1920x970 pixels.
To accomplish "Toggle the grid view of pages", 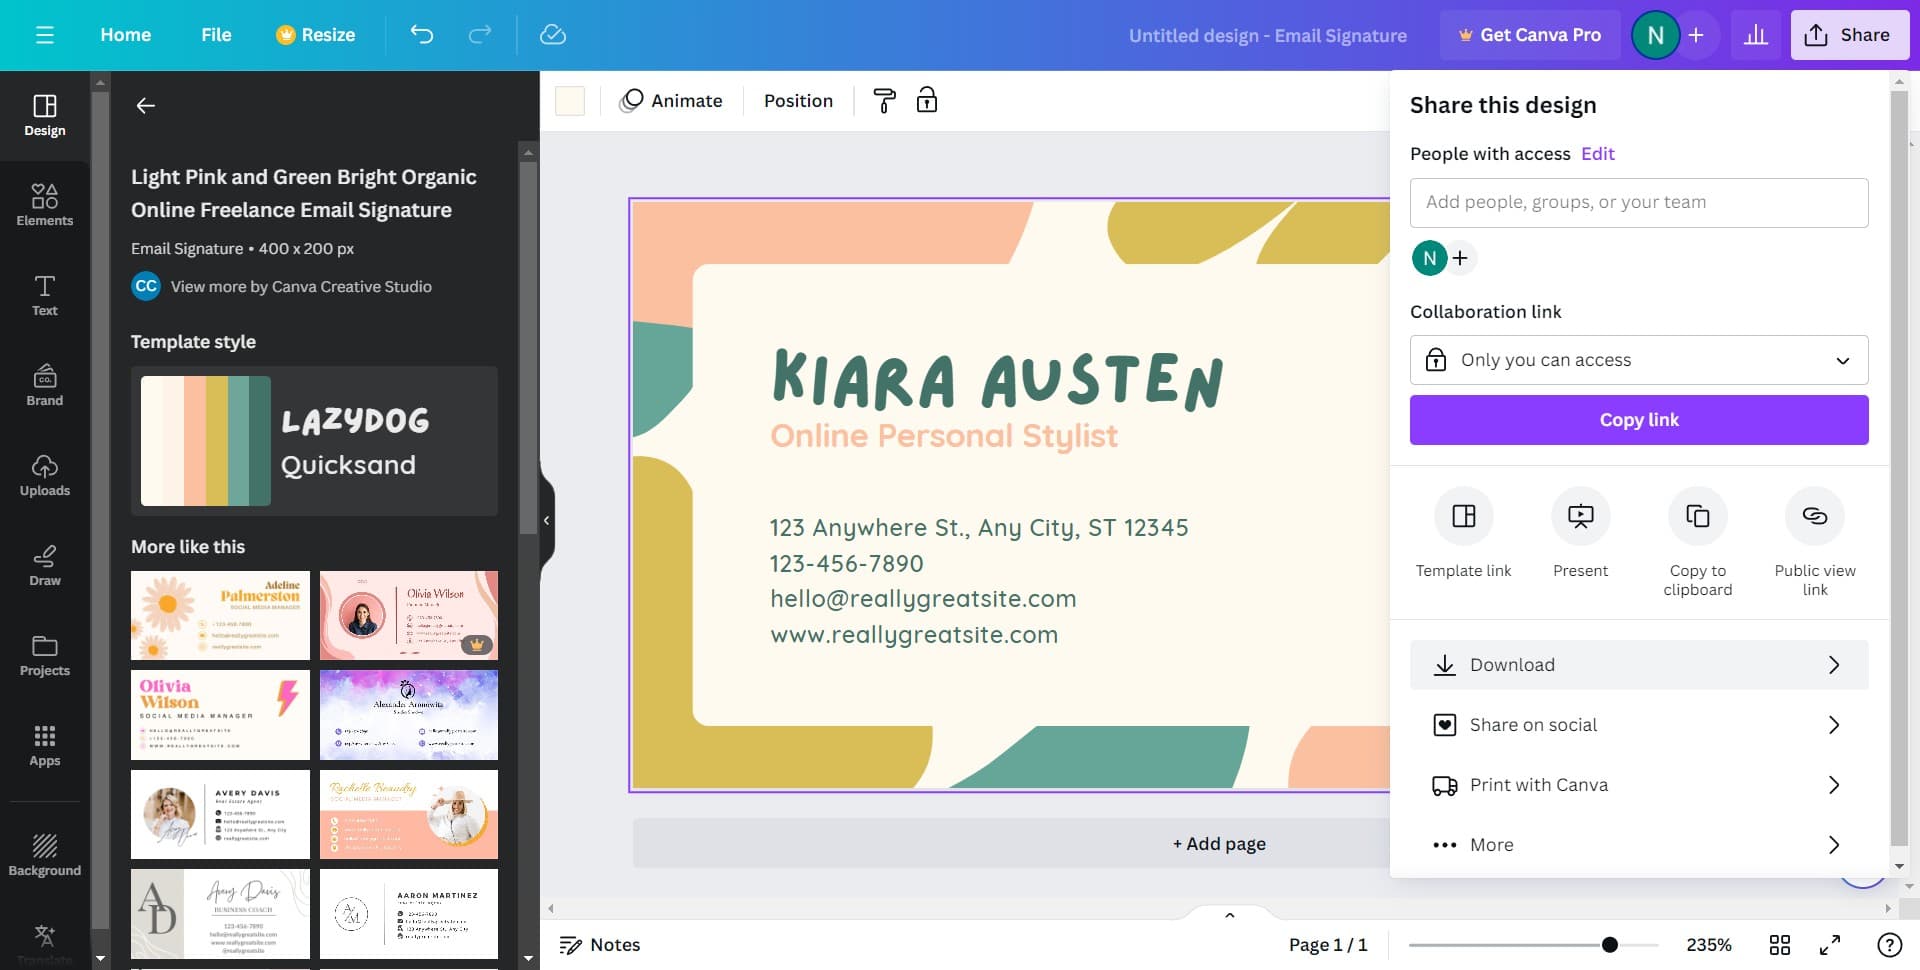I will pos(1780,945).
